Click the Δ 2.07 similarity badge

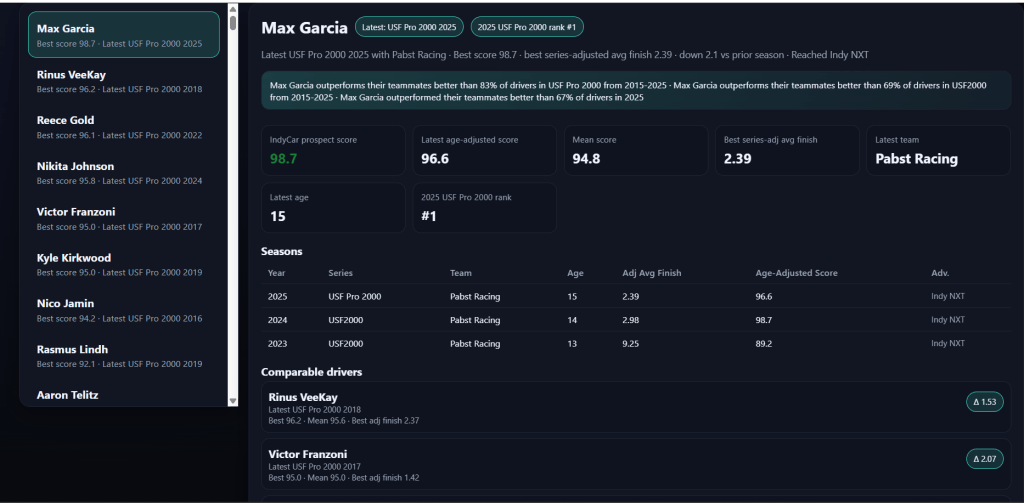[984, 459]
